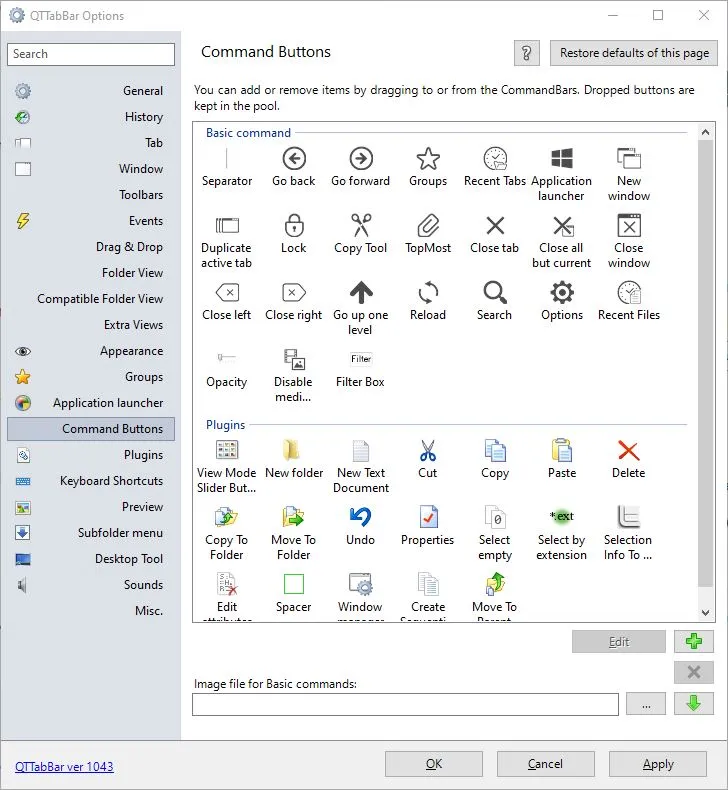Select the New window command icon
Image resolution: width=728 pixels, height=790 pixels.
(x=629, y=159)
